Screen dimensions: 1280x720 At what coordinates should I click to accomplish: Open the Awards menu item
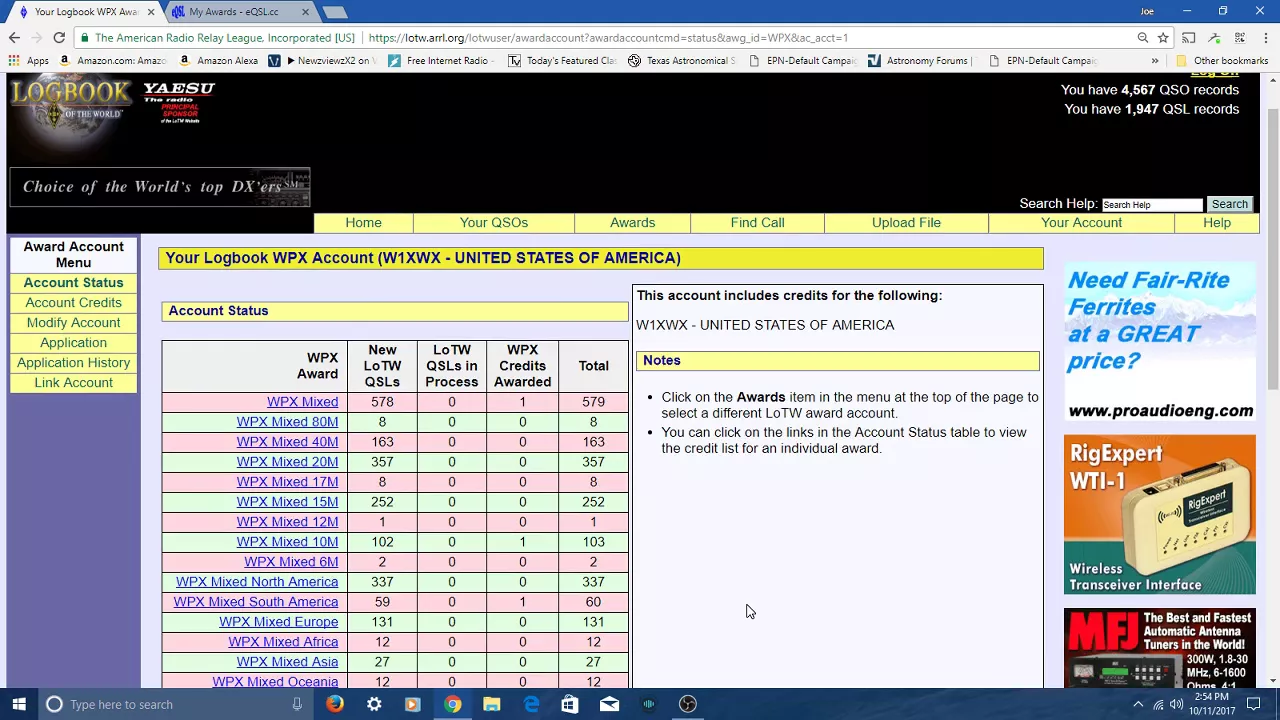633,223
